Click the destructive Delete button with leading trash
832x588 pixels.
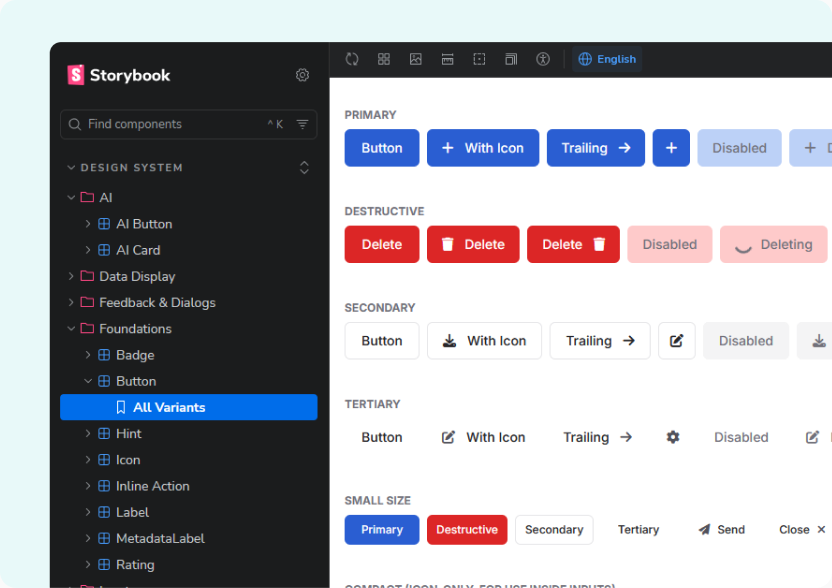pyautogui.click(x=473, y=244)
